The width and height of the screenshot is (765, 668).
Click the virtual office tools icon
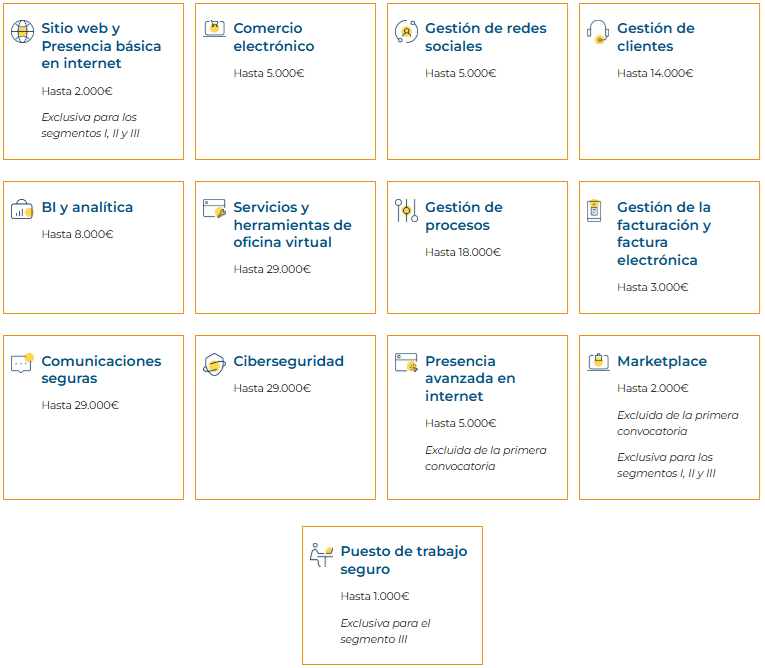214,209
